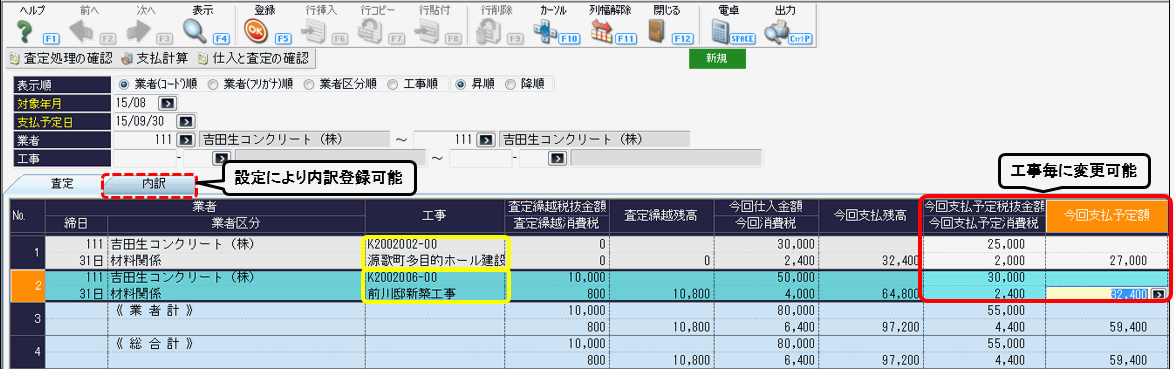Activate the カーソル cursor toolbar icon
The width and height of the screenshot is (1174, 369).
[x=545, y=31]
